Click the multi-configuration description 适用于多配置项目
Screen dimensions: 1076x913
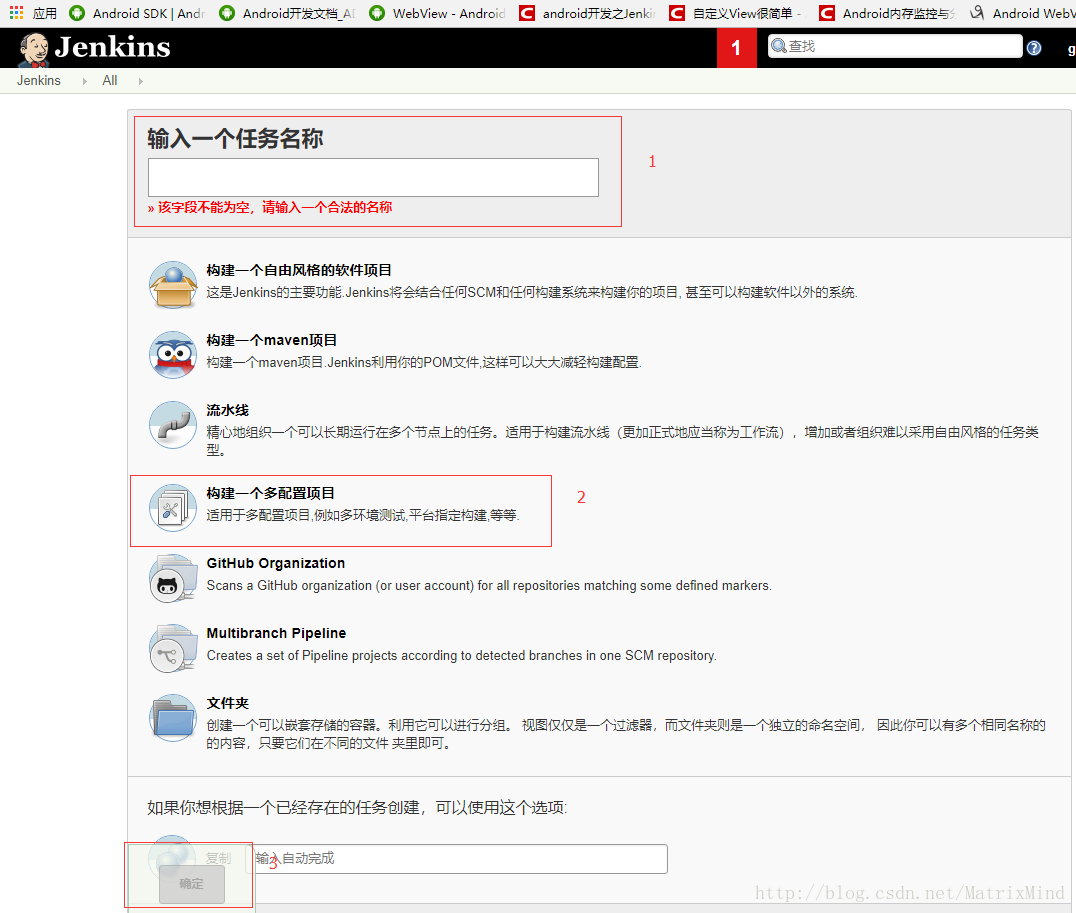363,515
